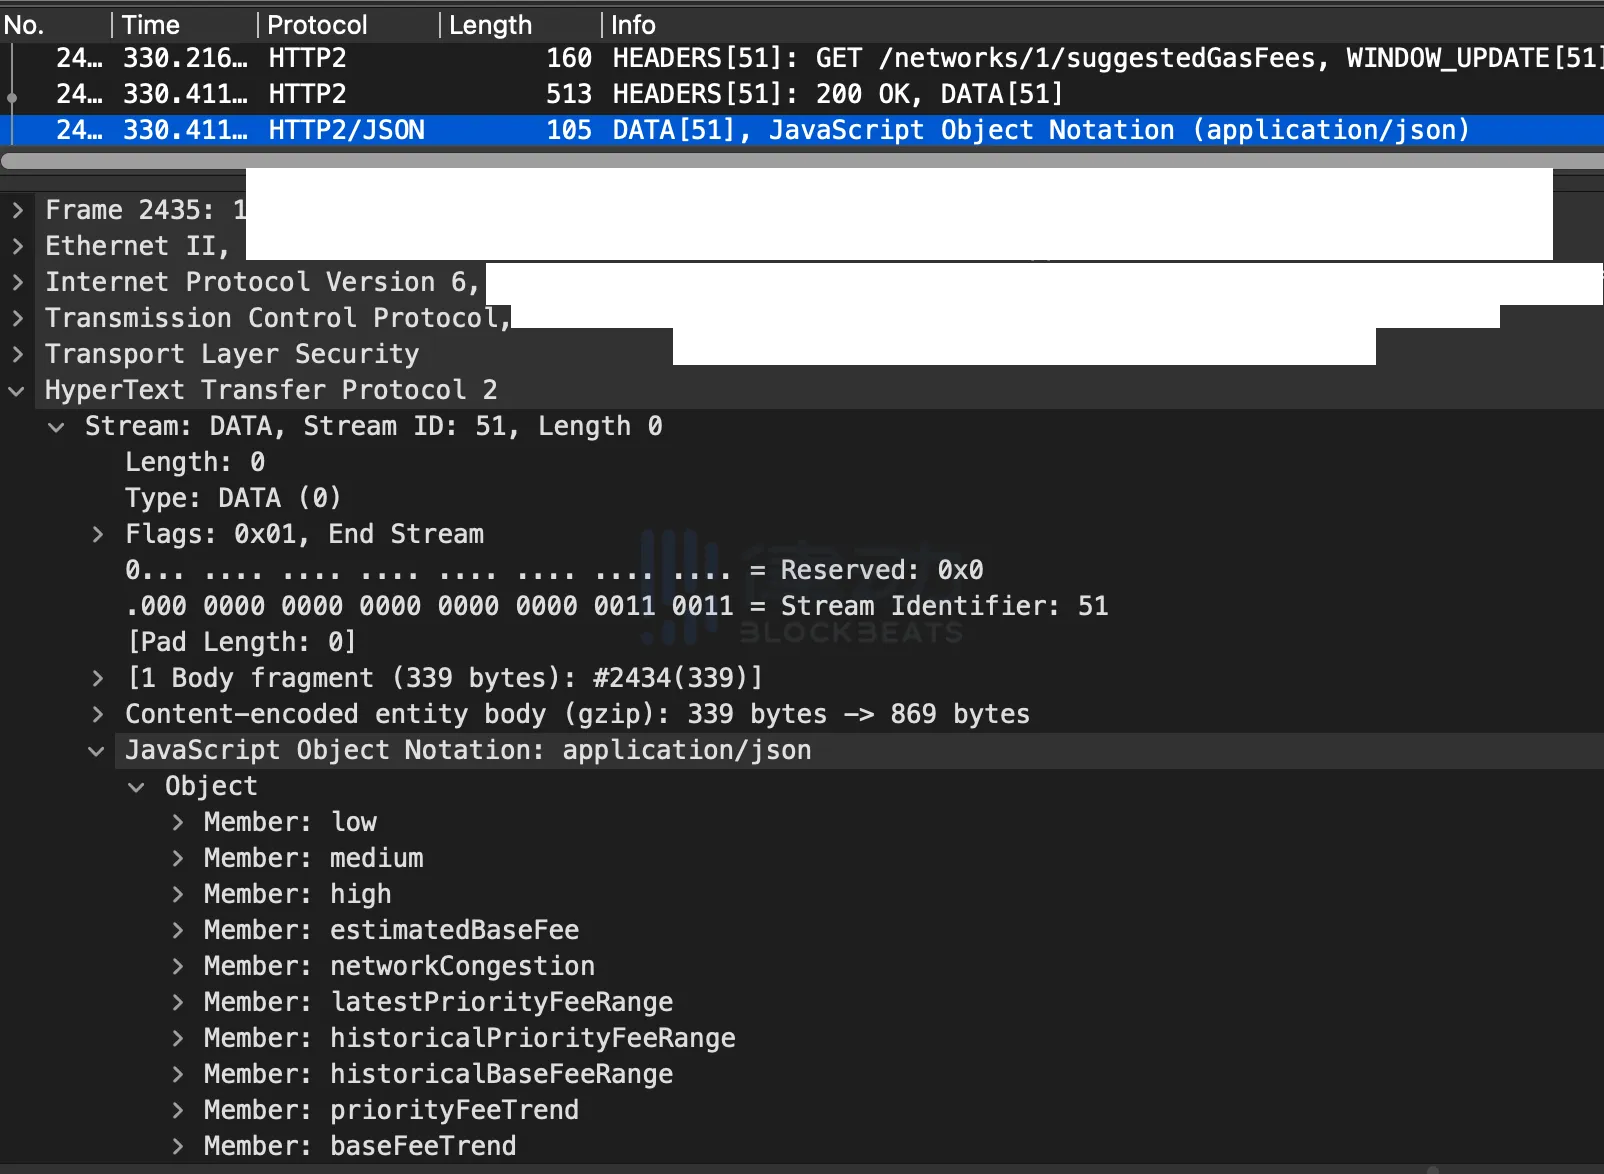Collapse the Stream: DATA, Stream ID 51 node
Screen dimensions: 1604x1174
pos(57,427)
